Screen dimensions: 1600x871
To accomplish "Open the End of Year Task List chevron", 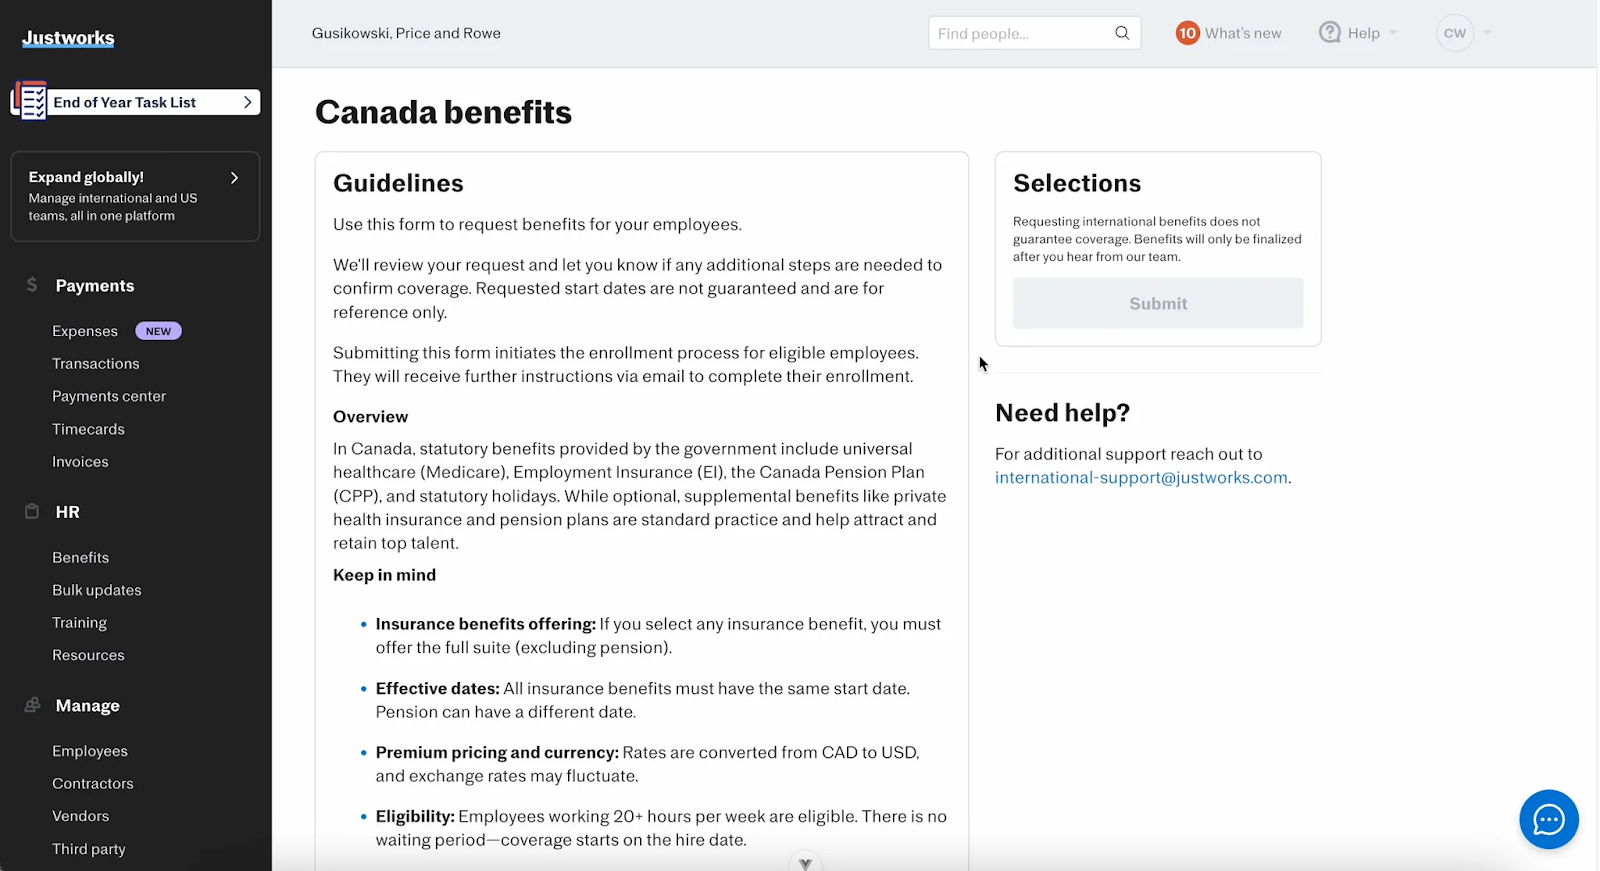I will (x=247, y=102).
